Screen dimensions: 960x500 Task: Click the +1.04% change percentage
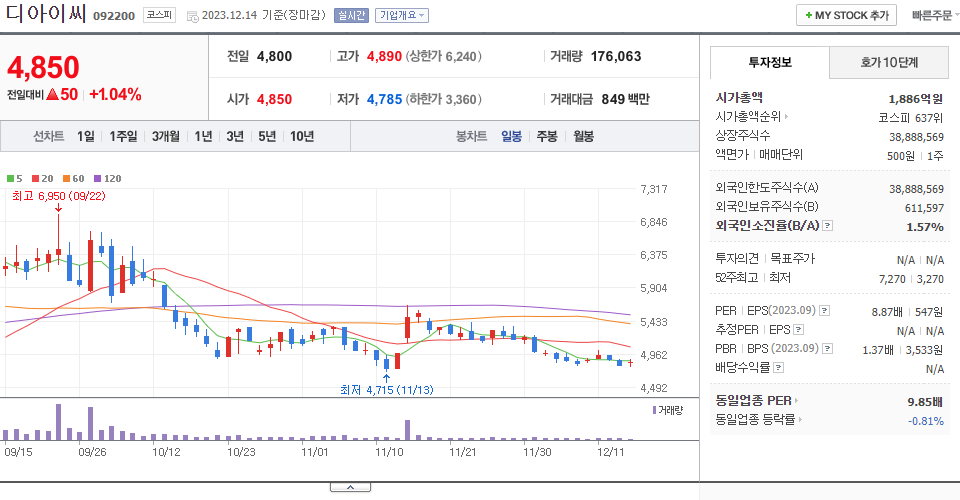[115, 94]
